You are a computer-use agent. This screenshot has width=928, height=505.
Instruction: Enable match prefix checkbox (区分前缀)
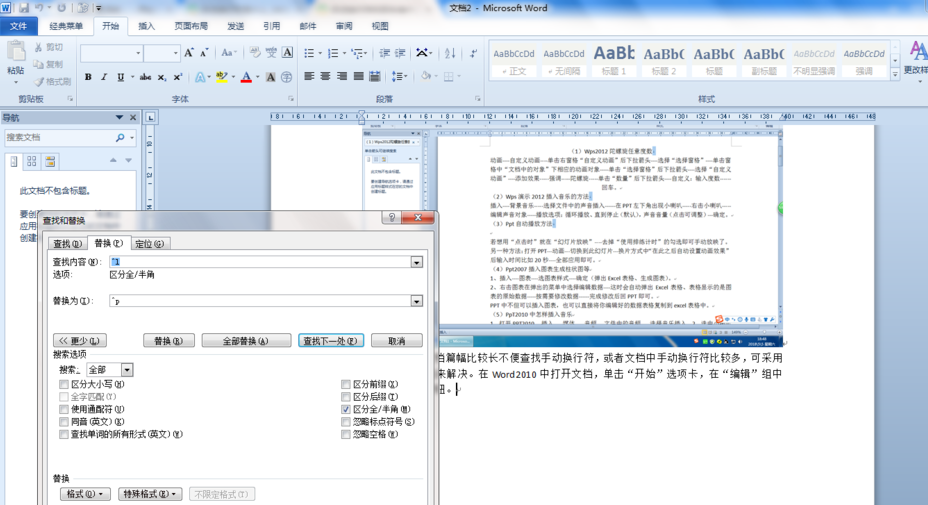tap(346, 384)
